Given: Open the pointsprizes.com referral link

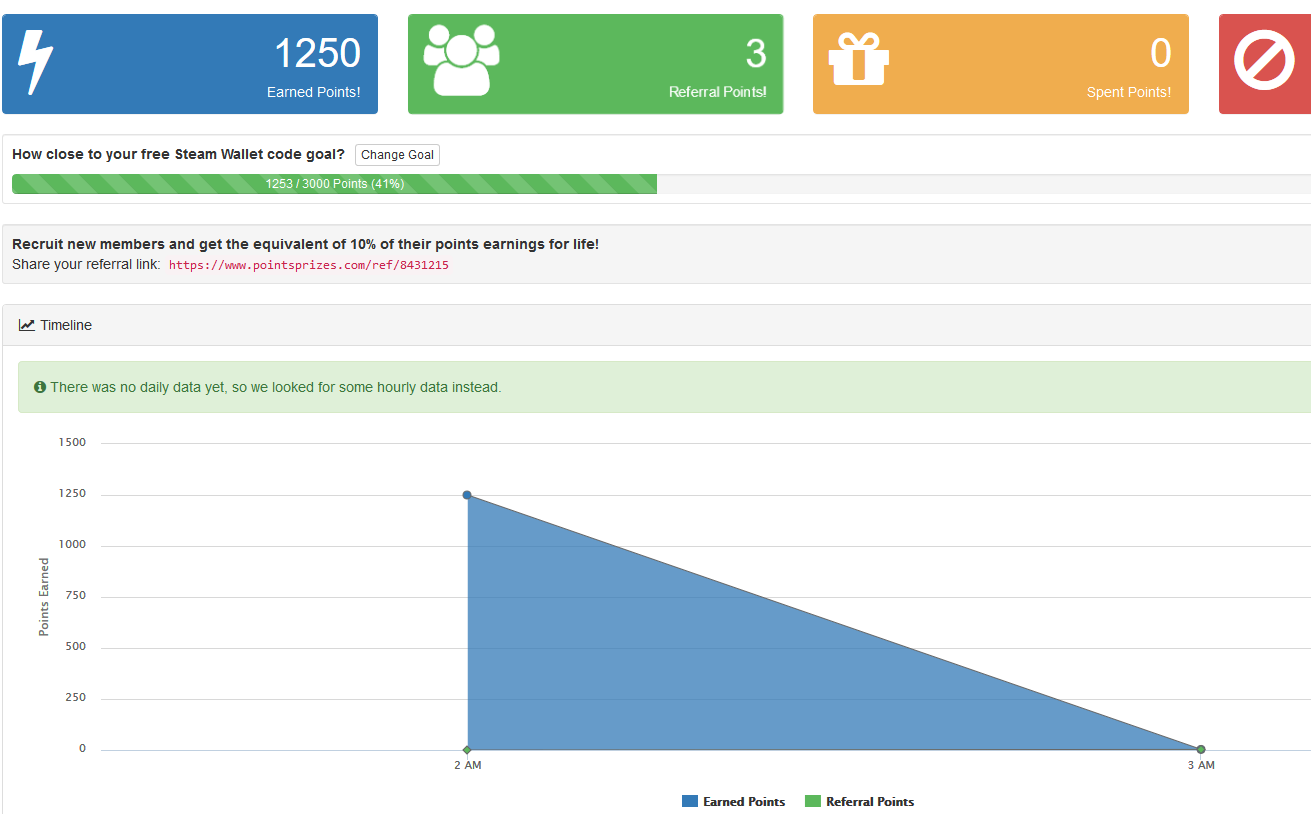Looking at the screenshot, I should [308, 266].
